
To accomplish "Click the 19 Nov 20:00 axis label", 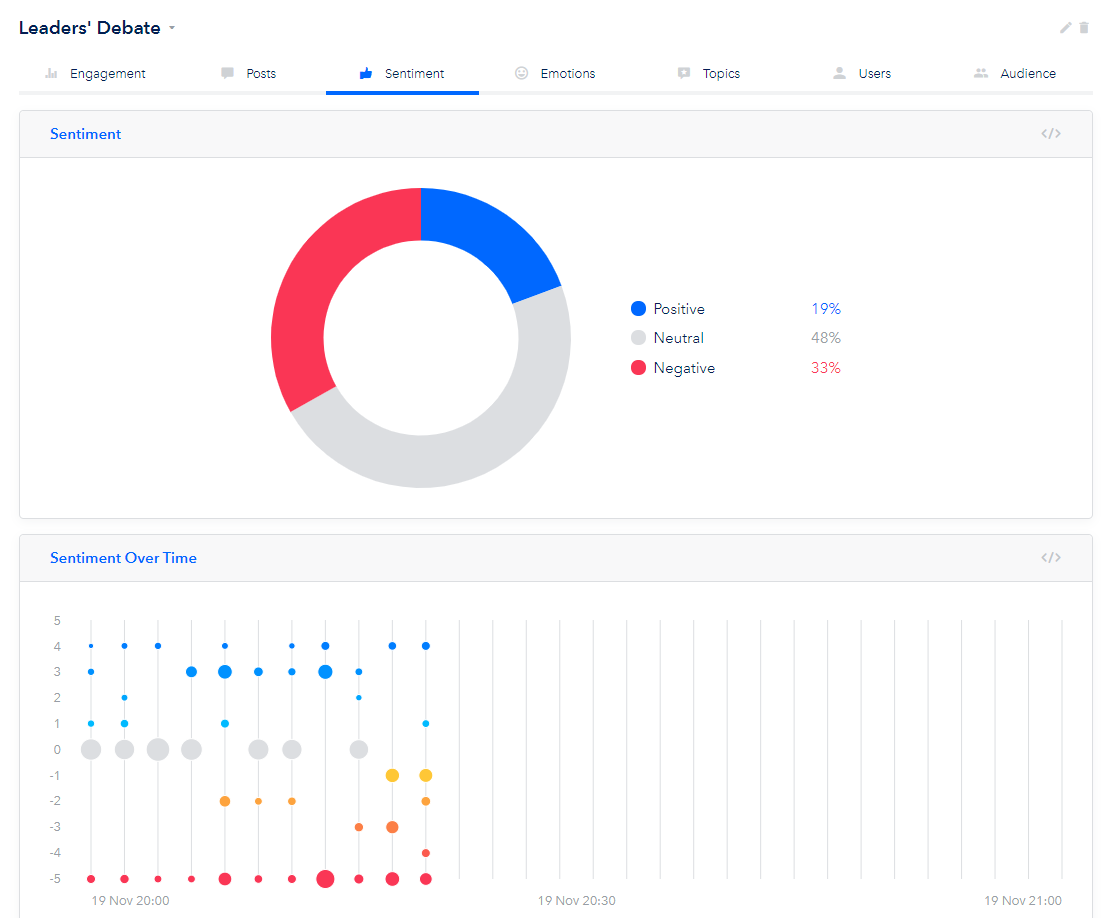I will click(130, 900).
